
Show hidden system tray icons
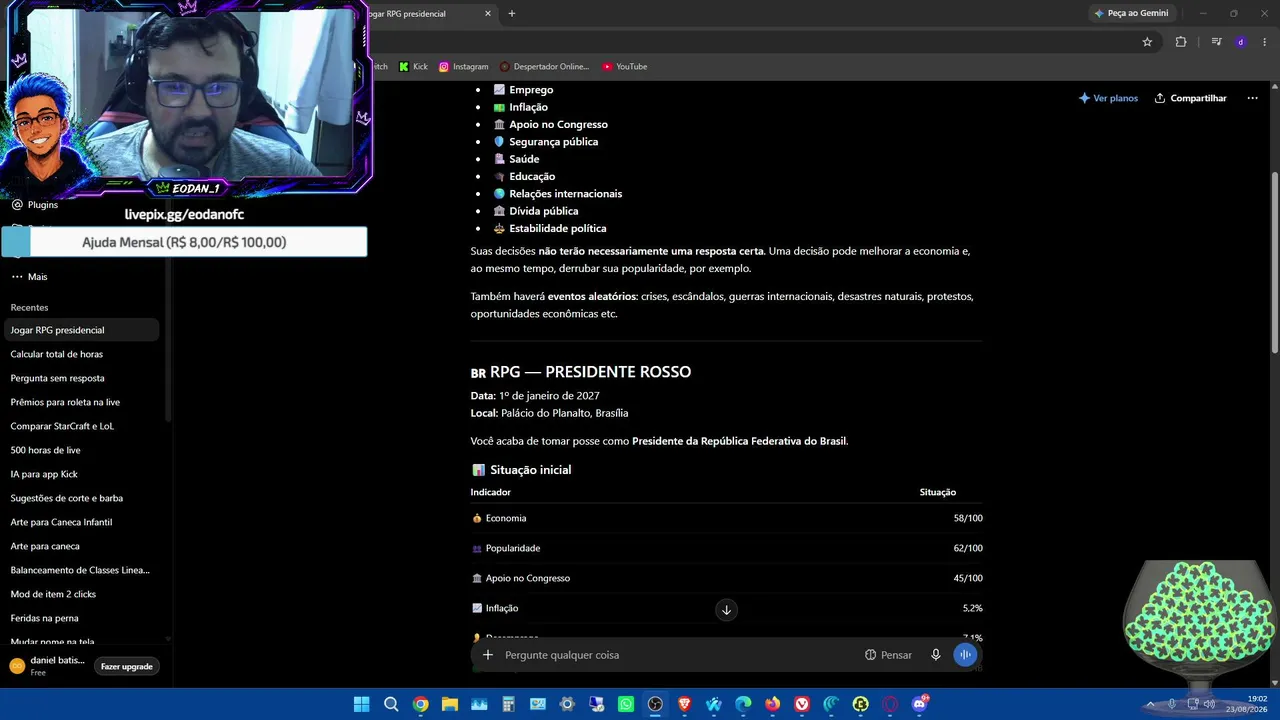(x=1150, y=704)
